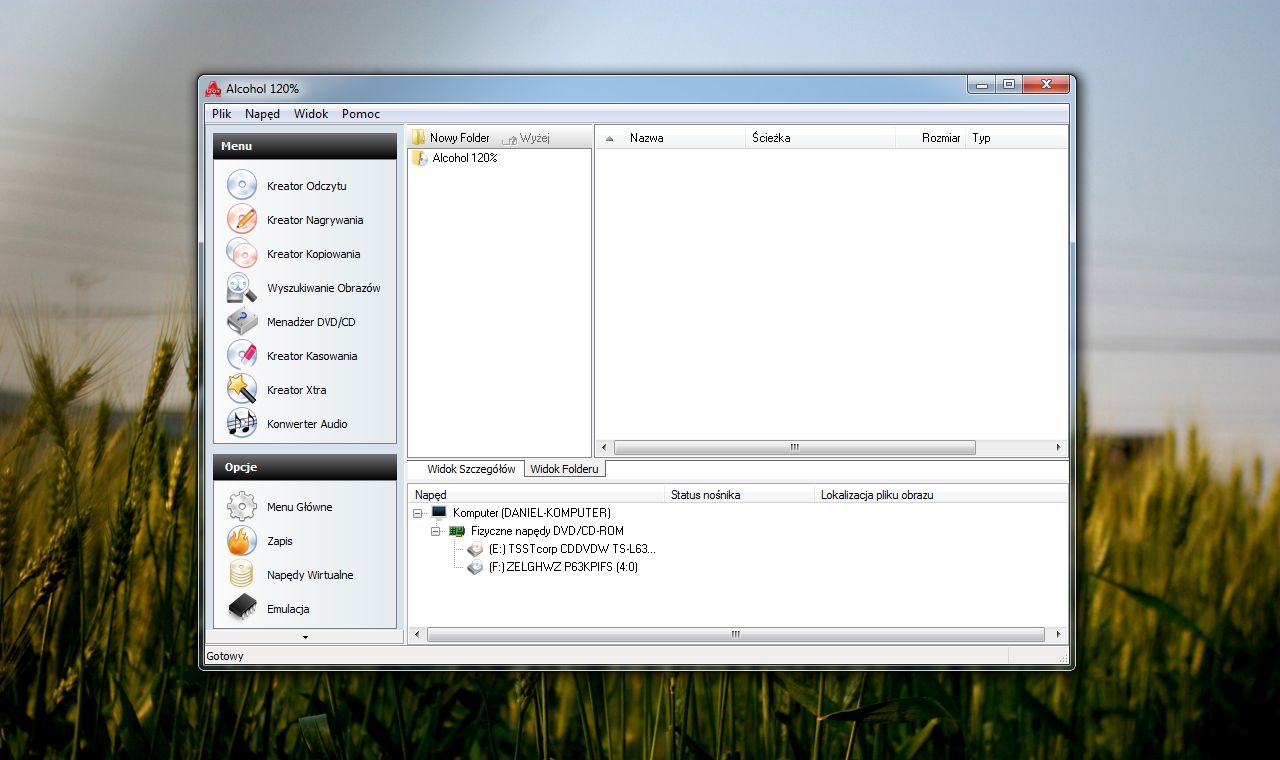Select (E:) TSSTcorp CDDVDW drive row
This screenshot has width=1280, height=760.
tap(572, 549)
